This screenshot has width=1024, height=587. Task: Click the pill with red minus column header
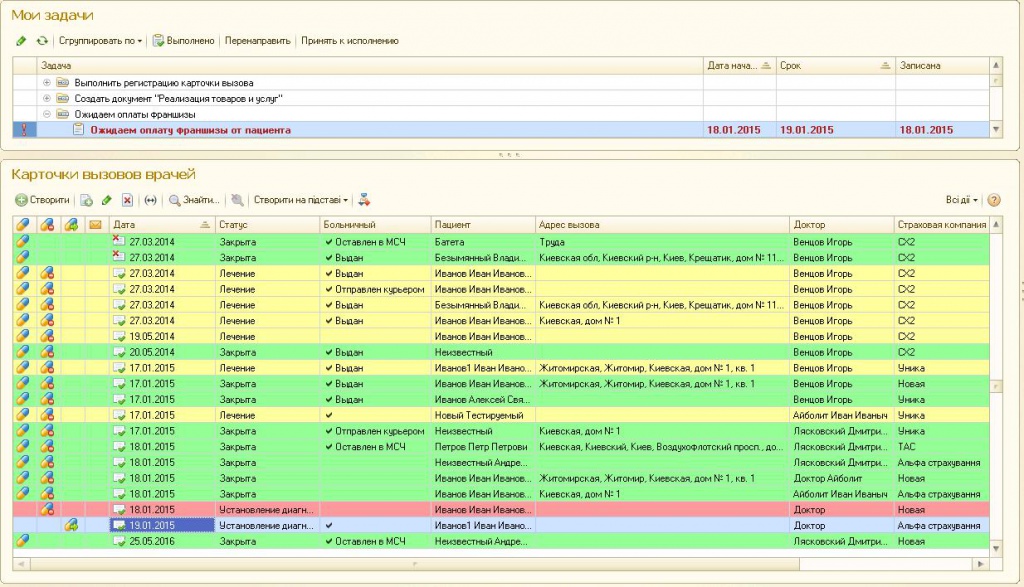click(47, 225)
